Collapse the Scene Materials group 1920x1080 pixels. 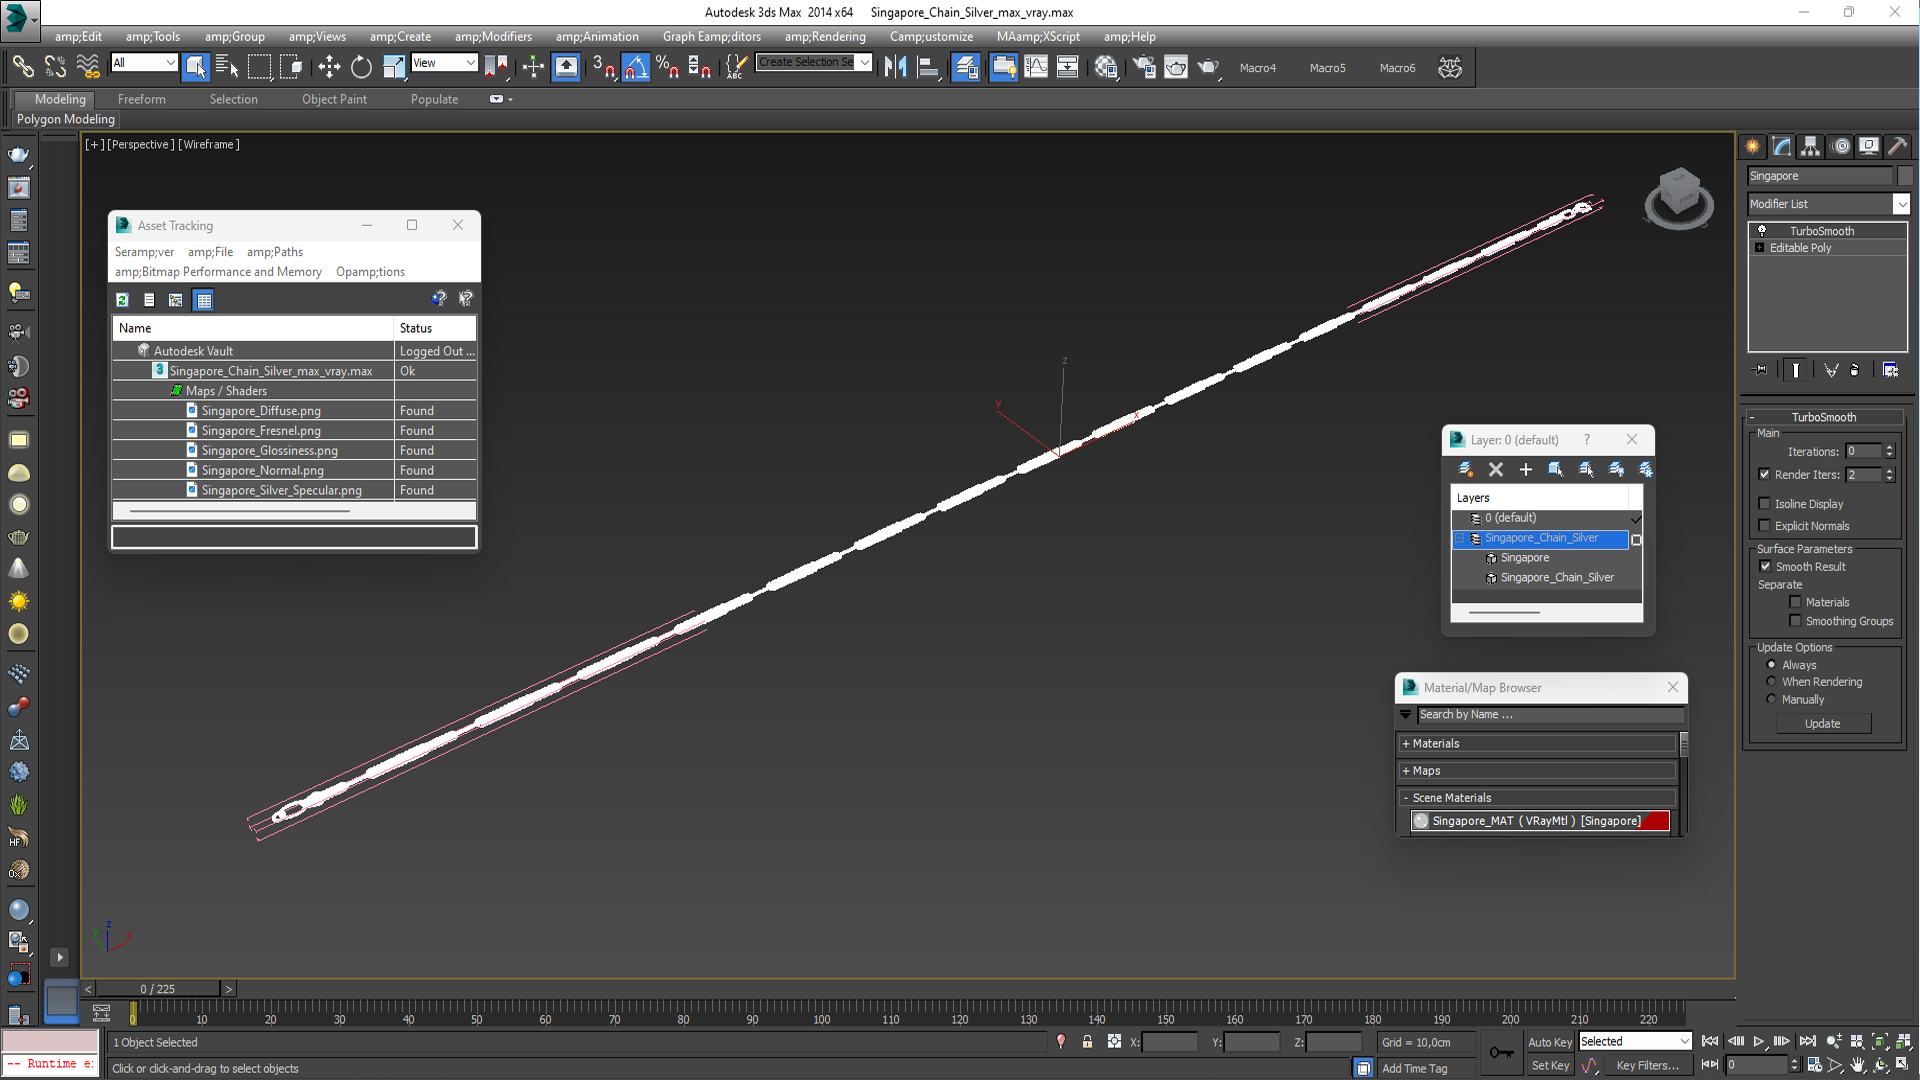pyautogui.click(x=1536, y=798)
